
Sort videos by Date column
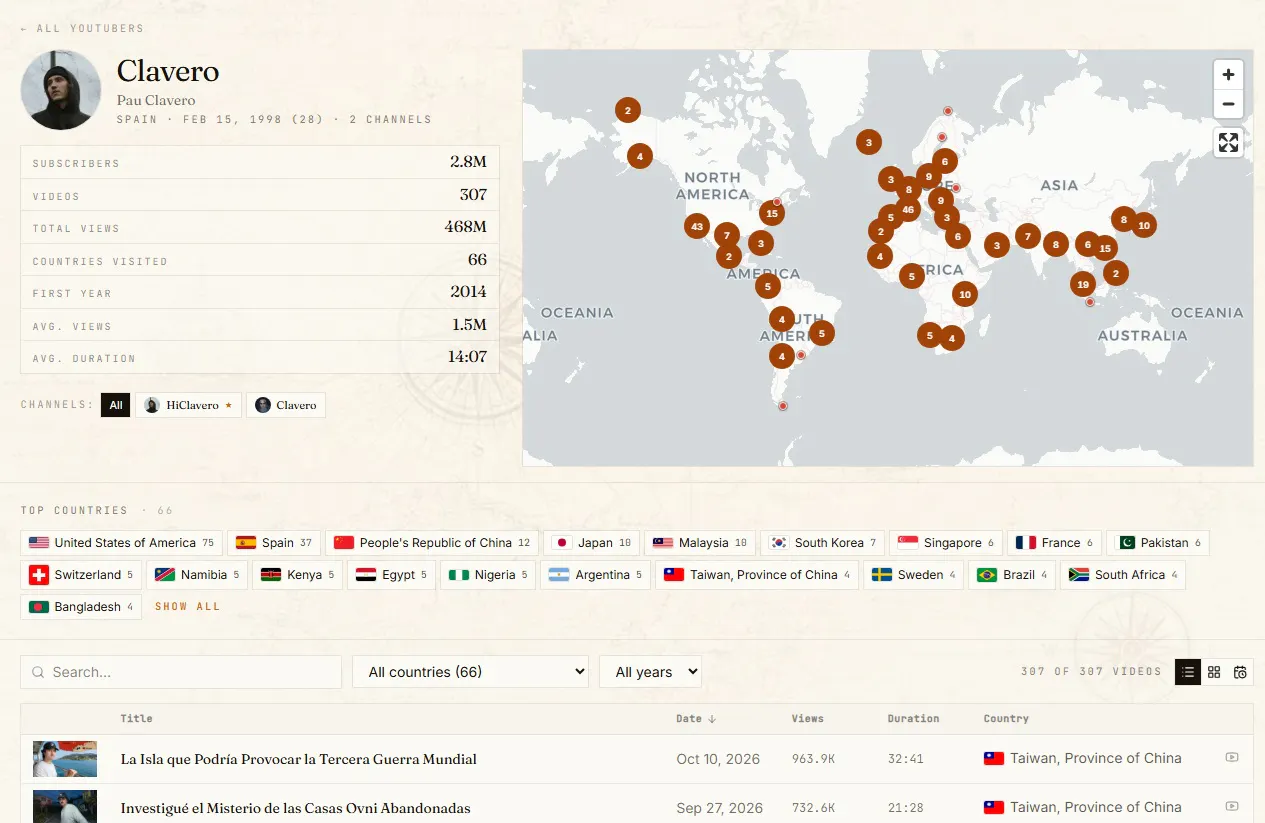(696, 719)
